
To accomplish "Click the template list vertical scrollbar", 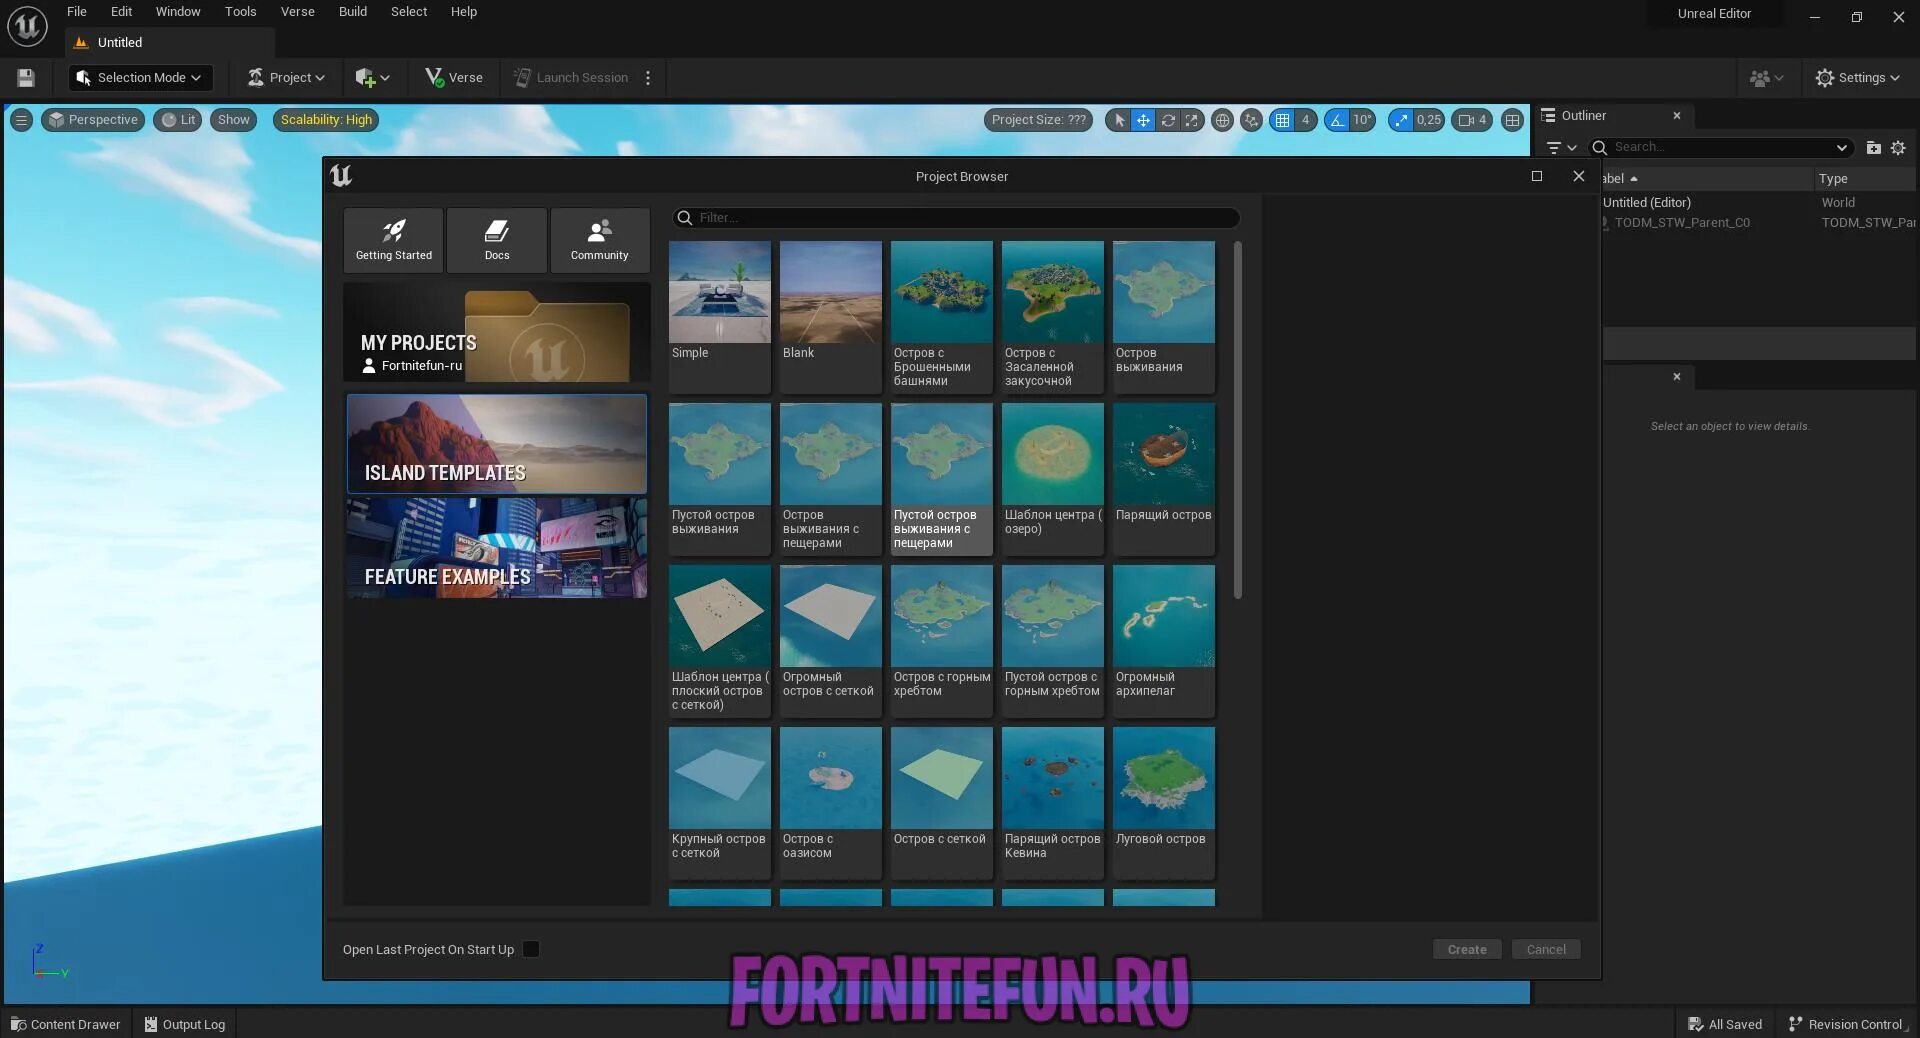I will tap(1238, 420).
